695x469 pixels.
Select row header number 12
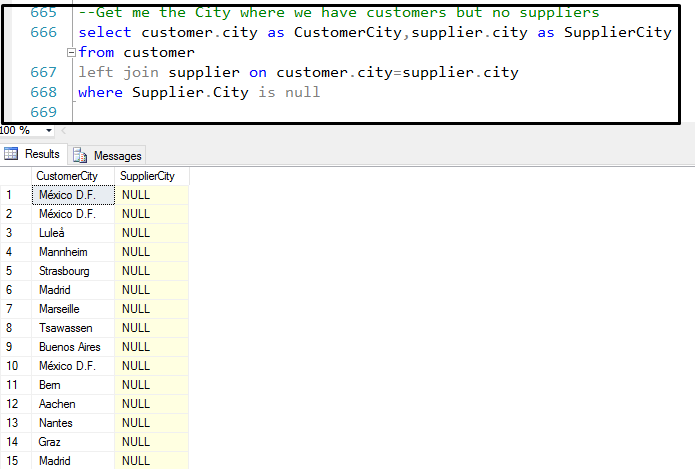coord(16,404)
